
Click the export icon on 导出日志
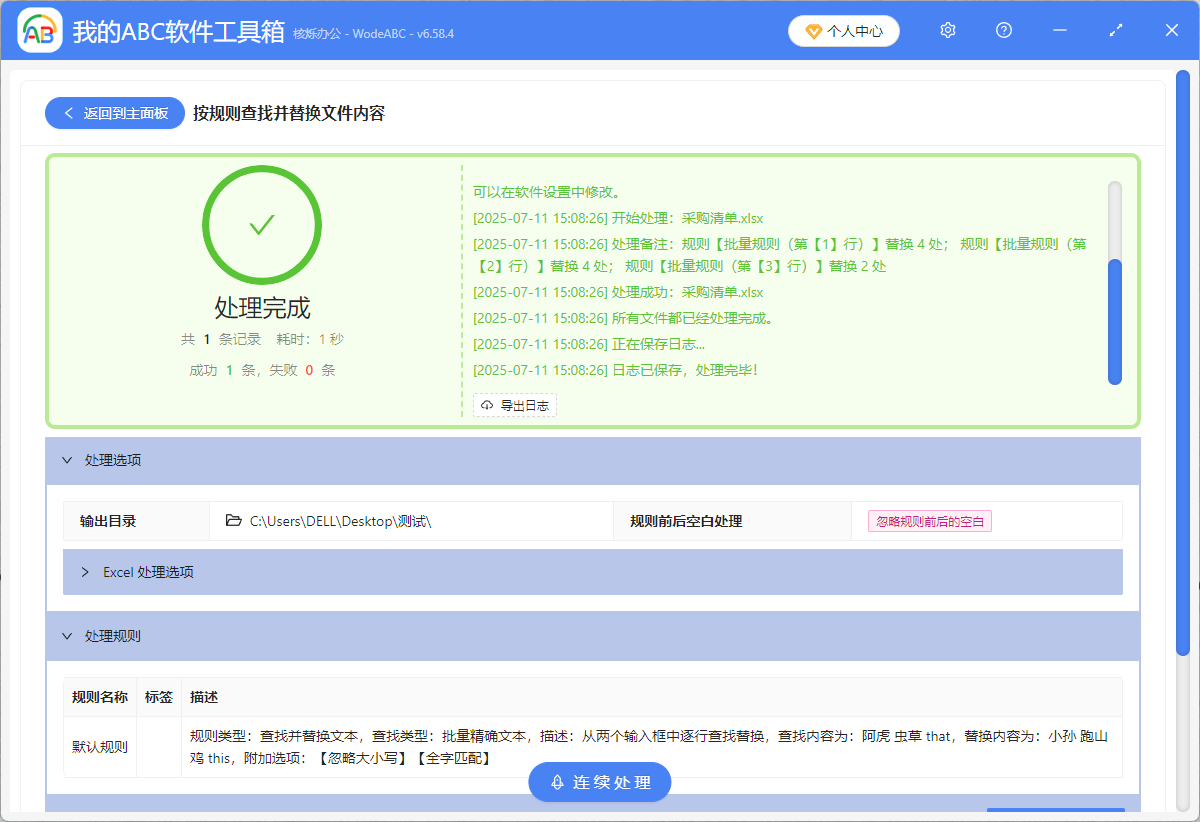[x=486, y=405]
